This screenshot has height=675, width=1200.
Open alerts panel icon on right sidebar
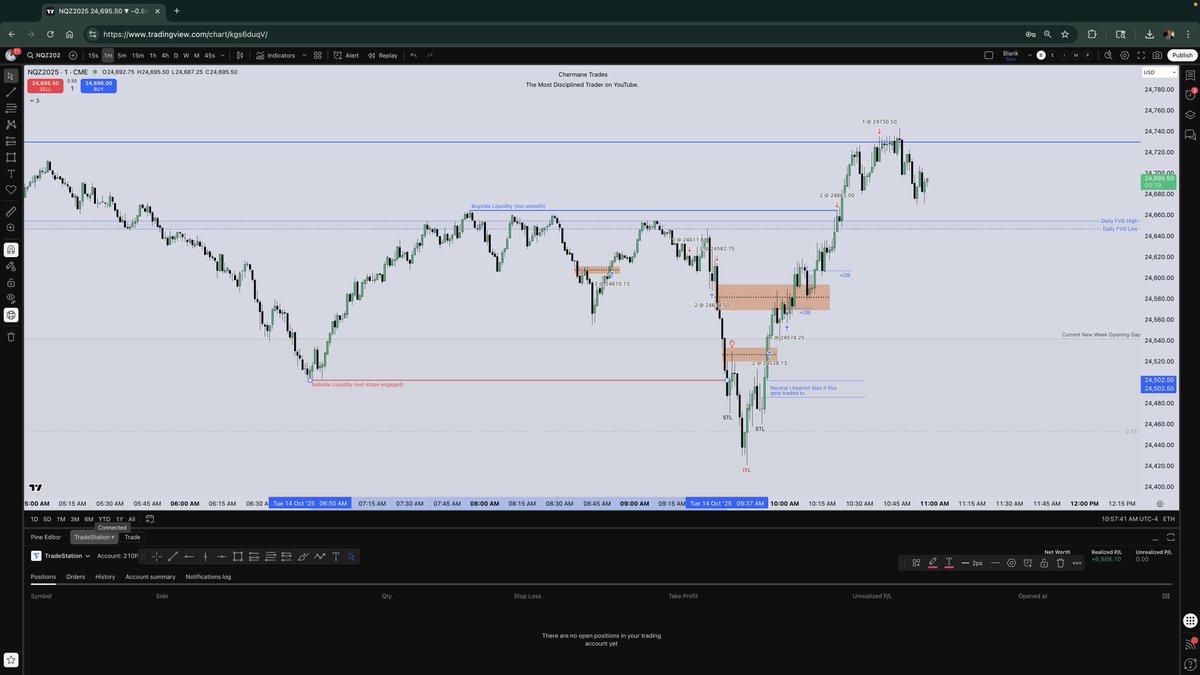click(1190, 95)
